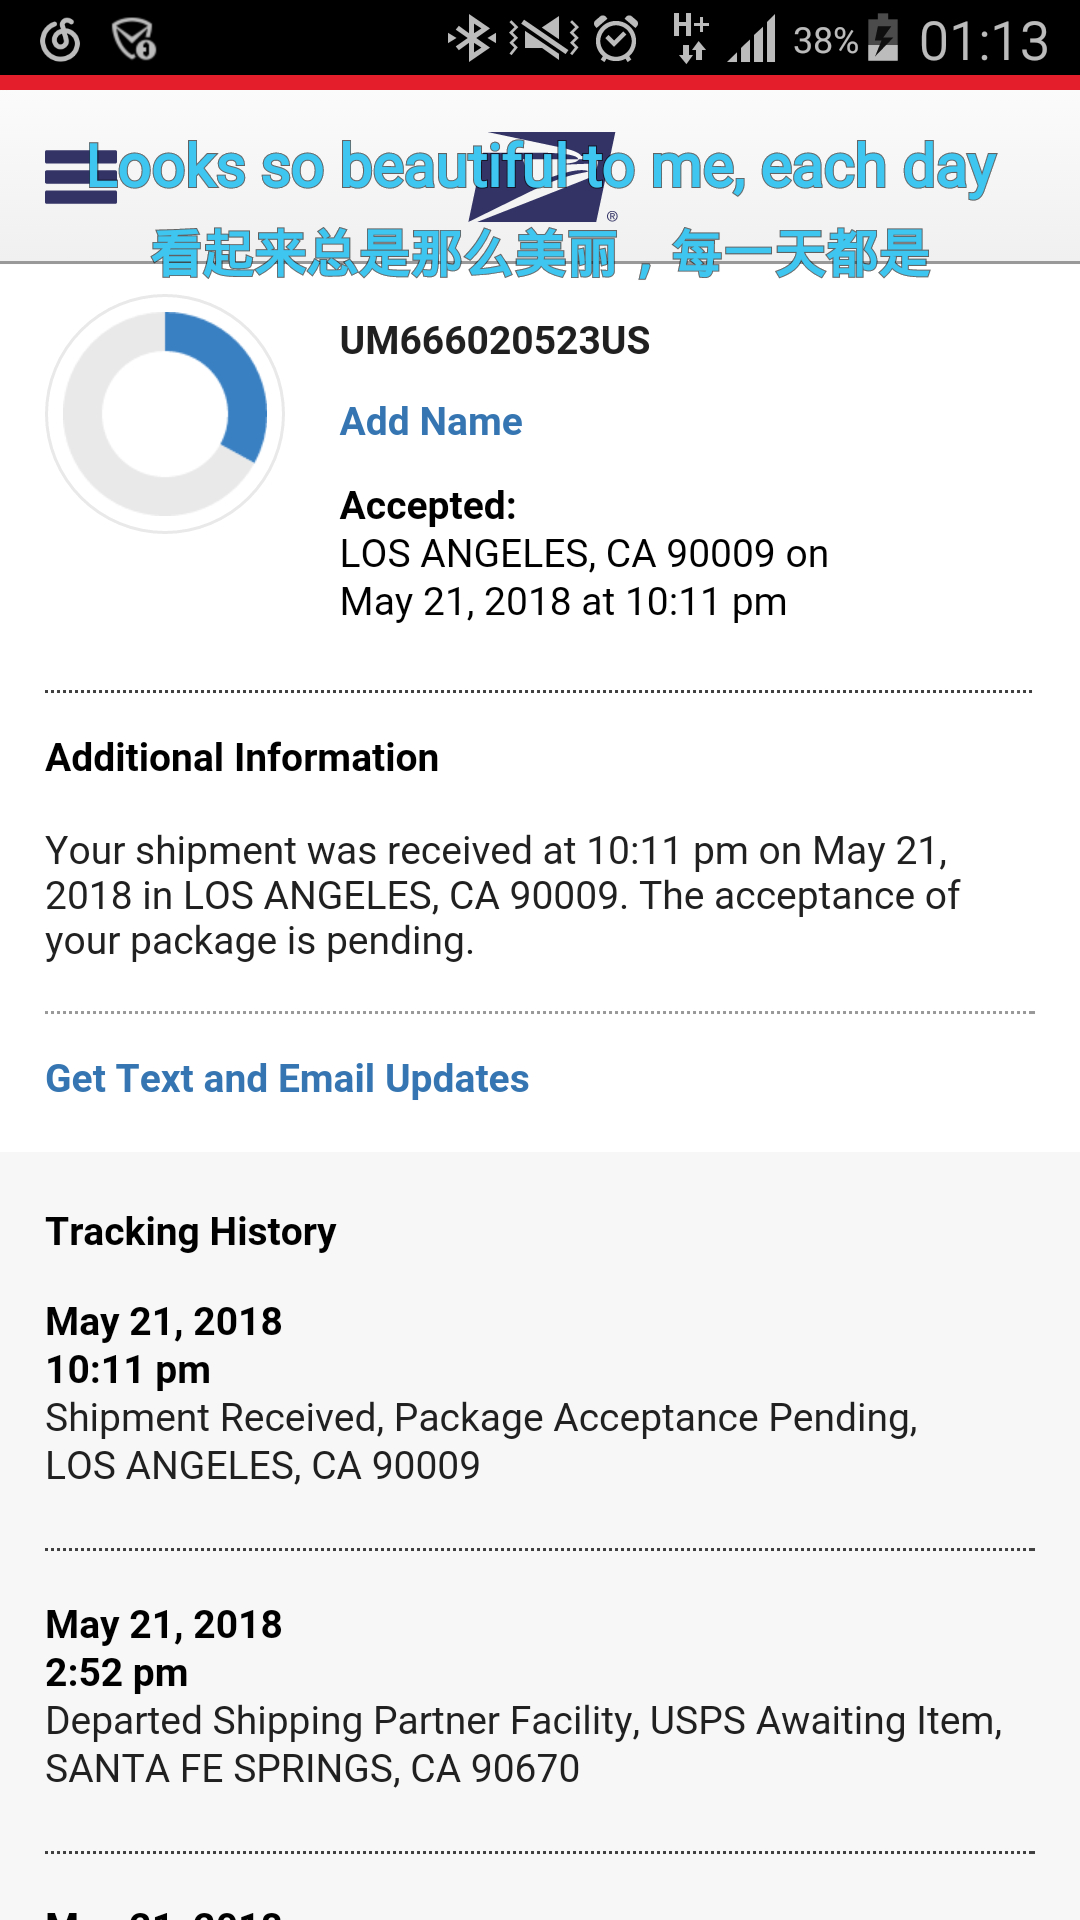This screenshot has width=1080, height=1920.
Task: Tap the USPS eagle logo
Action: 545,177
